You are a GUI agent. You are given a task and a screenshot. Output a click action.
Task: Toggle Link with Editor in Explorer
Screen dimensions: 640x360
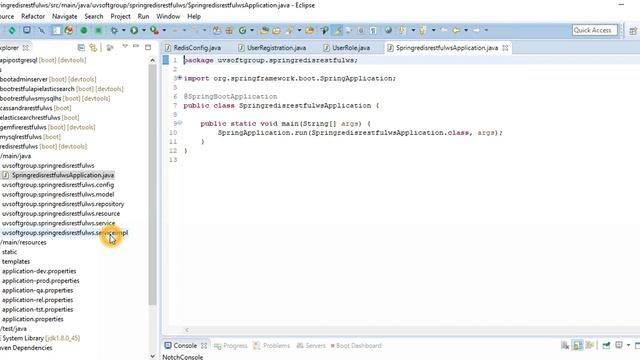[x=93, y=48]
